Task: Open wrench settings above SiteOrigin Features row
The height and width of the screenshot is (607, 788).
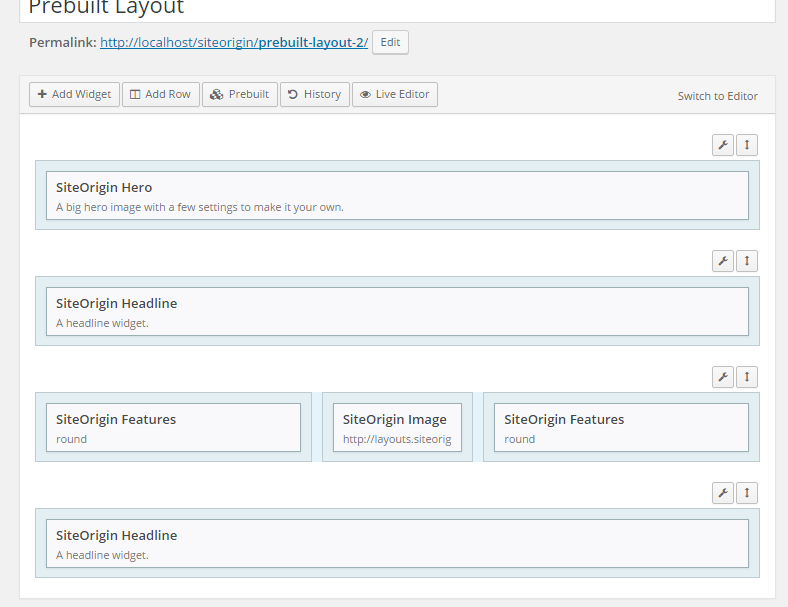Action: tap(723, 377)
